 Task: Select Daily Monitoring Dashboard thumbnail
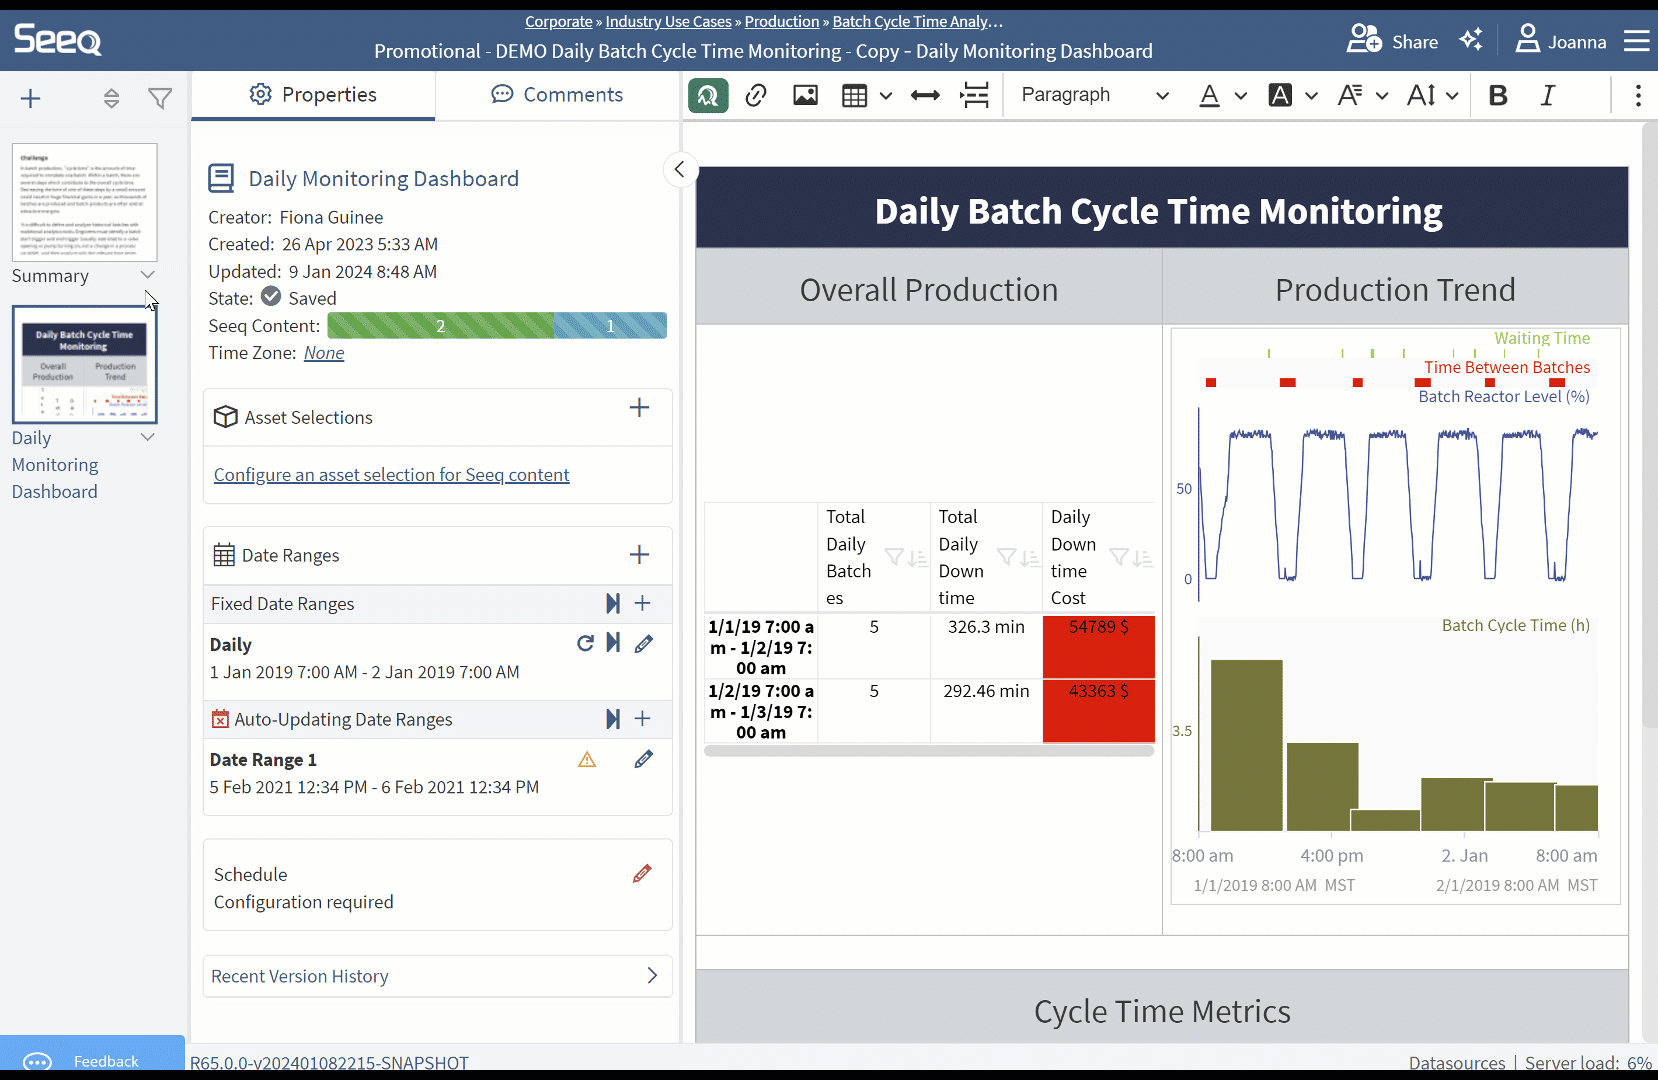pos(85,365)
